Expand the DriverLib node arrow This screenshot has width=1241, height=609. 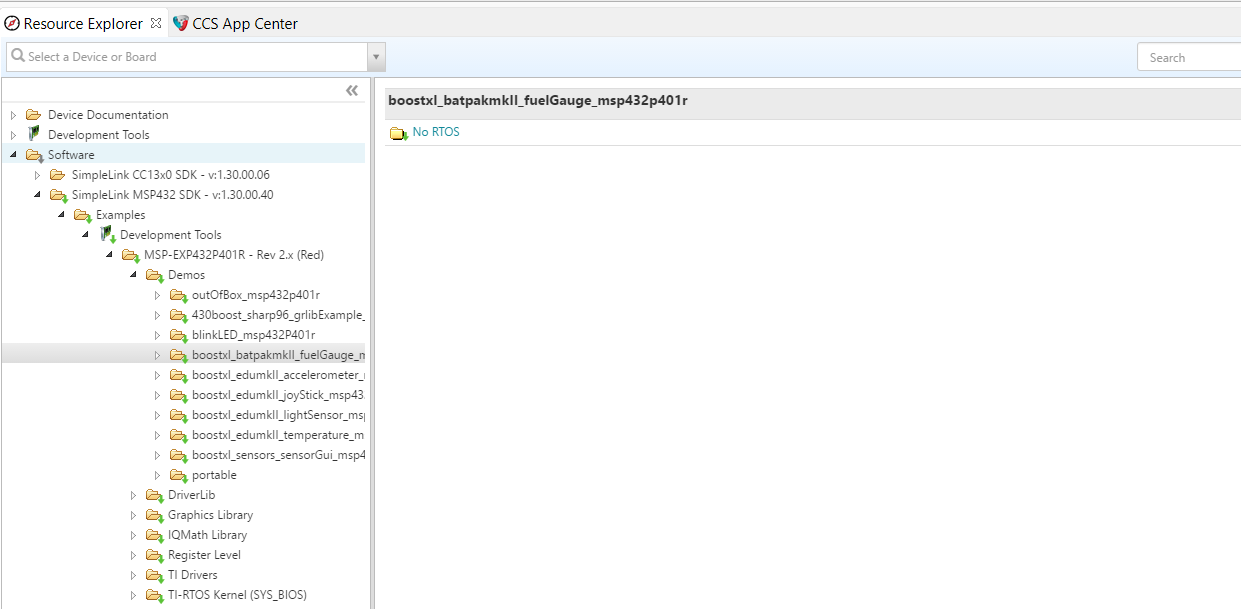[x=133, y=495]
